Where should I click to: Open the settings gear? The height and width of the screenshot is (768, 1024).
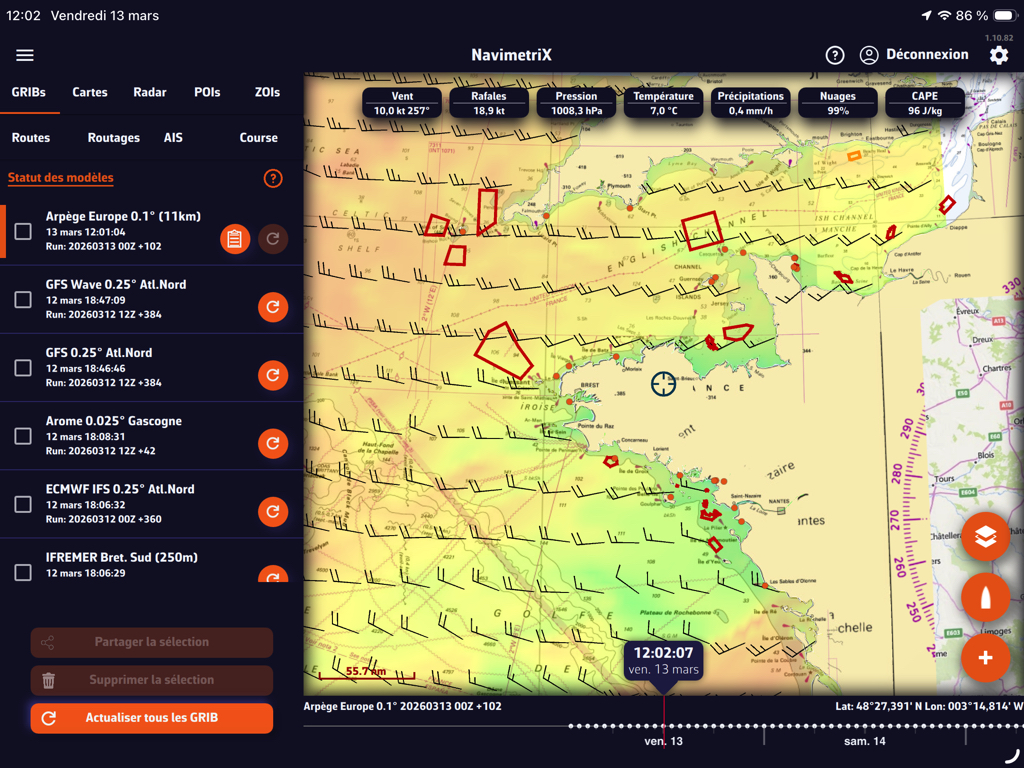coord(998,55)
